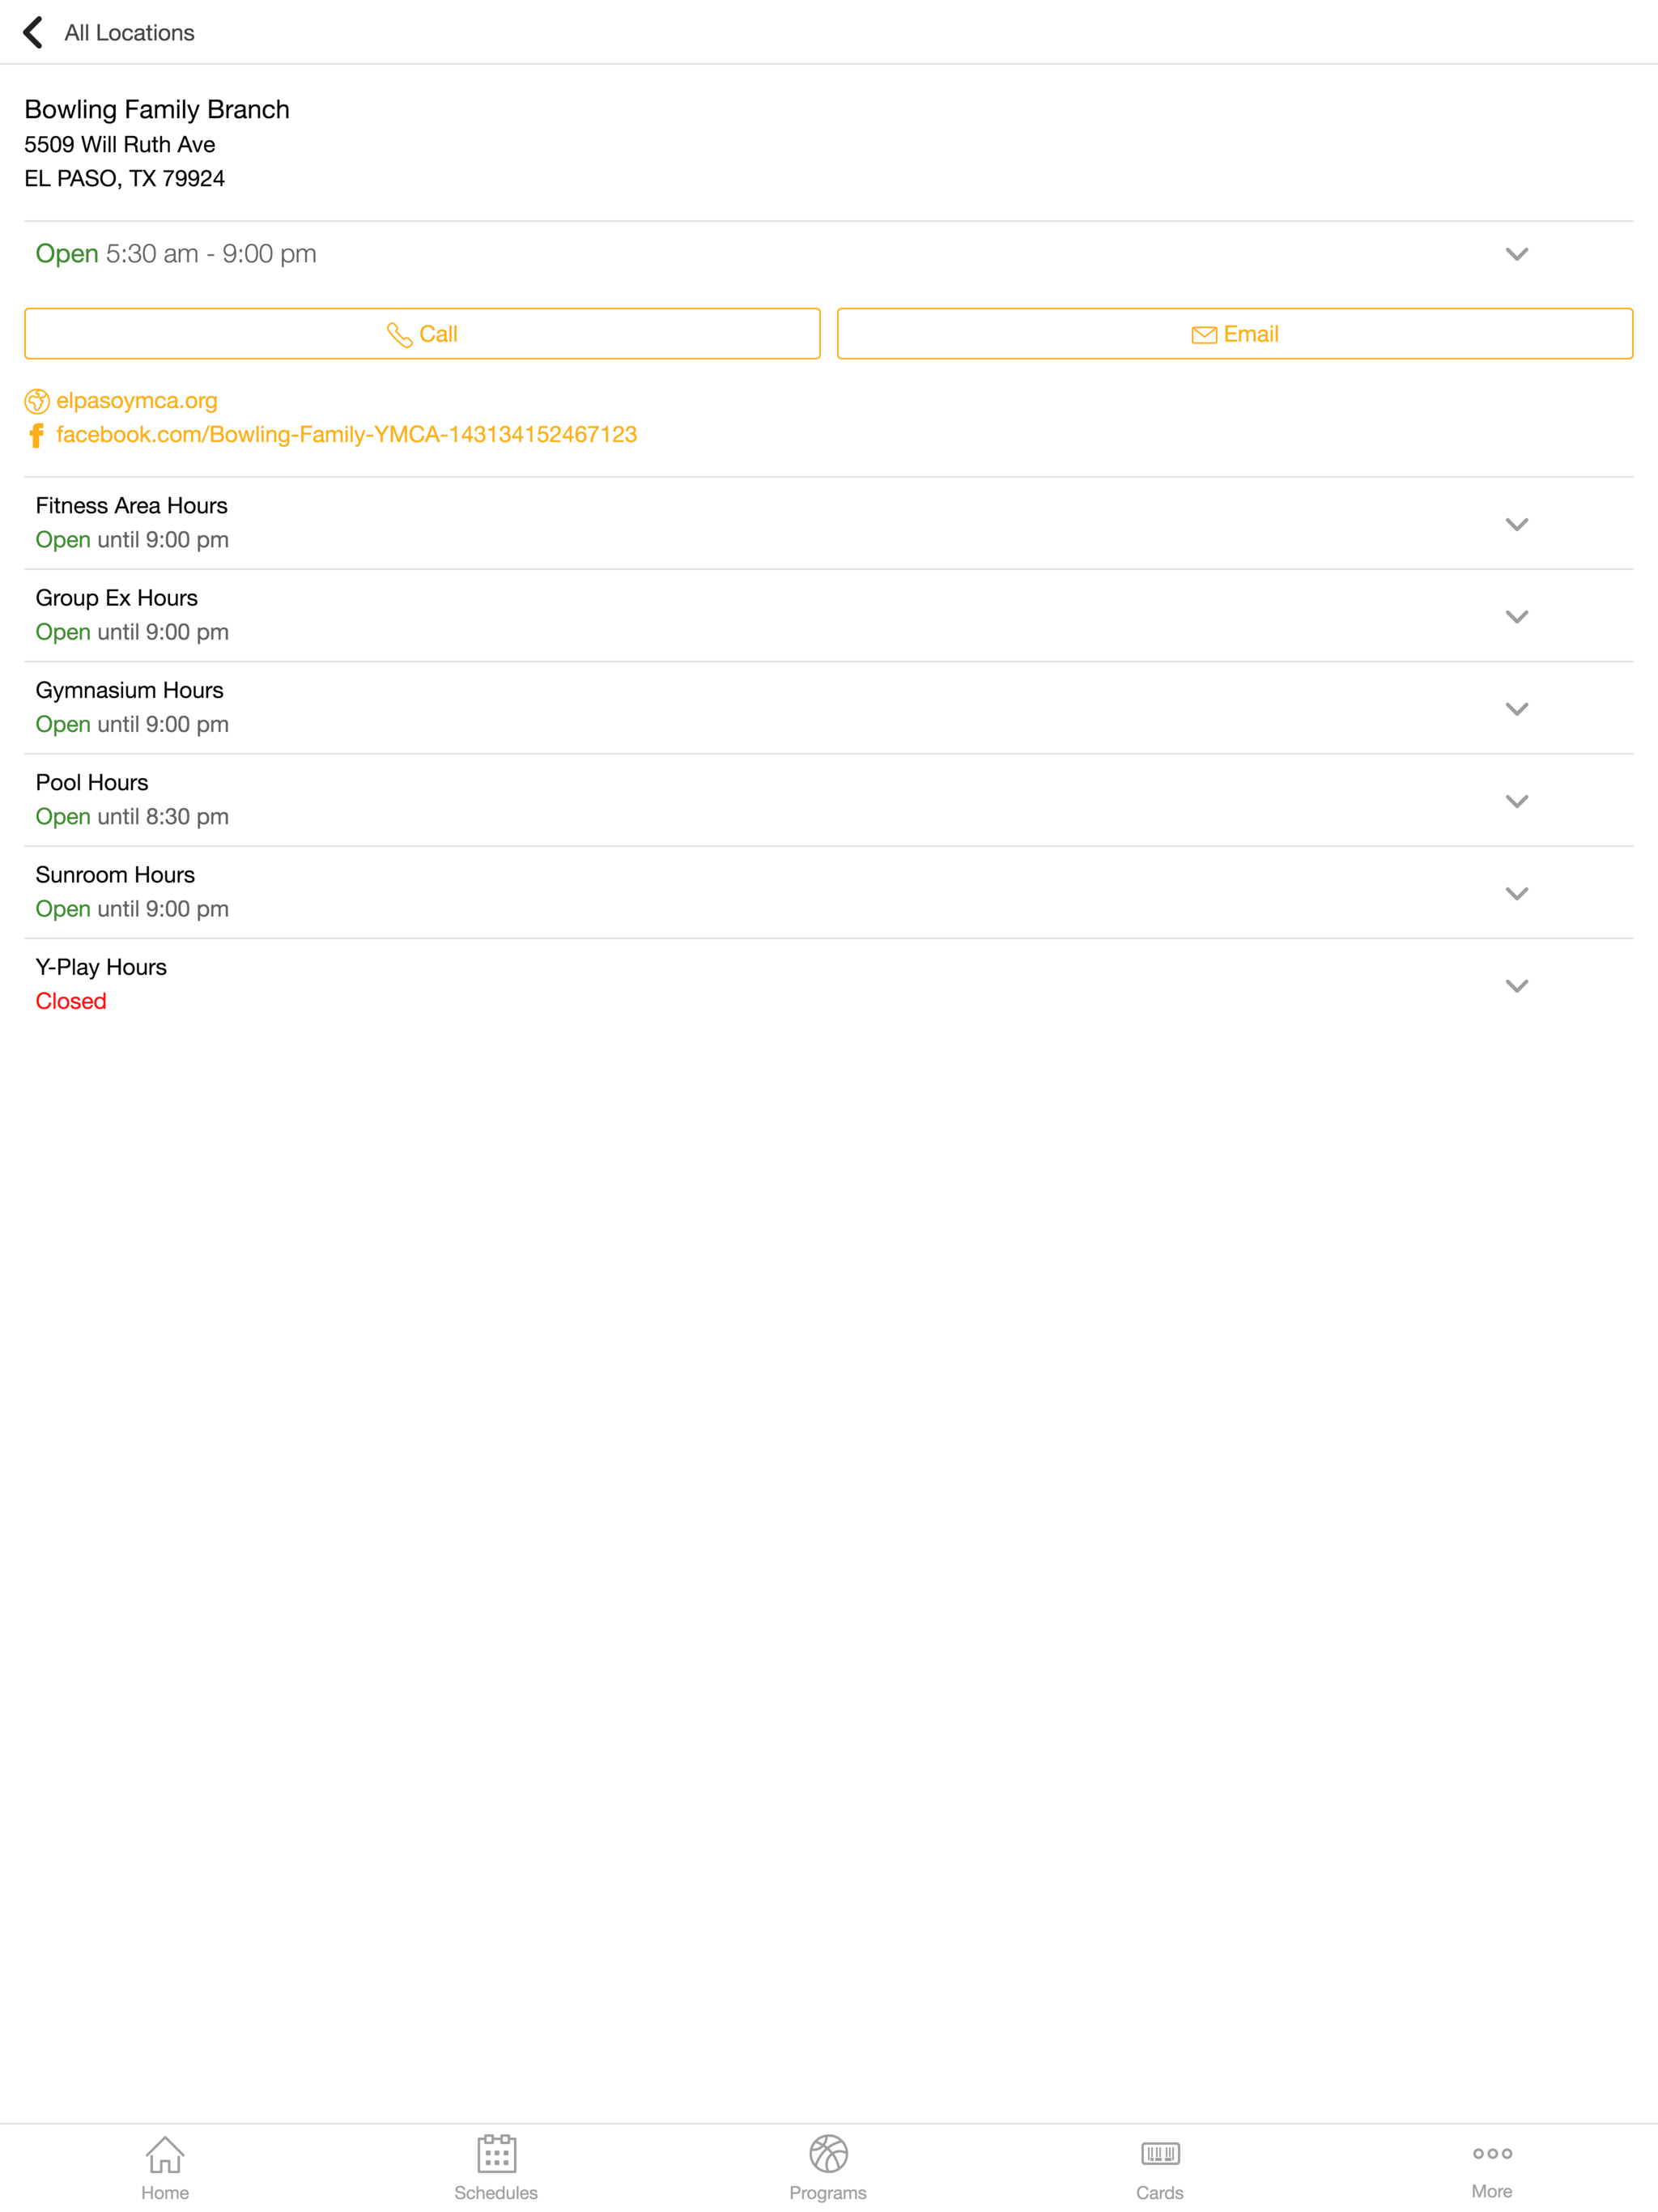Click the envelope icon in Email button
The width and height of the screenshot is (1658, 2212).
[x=1204, y=335]
